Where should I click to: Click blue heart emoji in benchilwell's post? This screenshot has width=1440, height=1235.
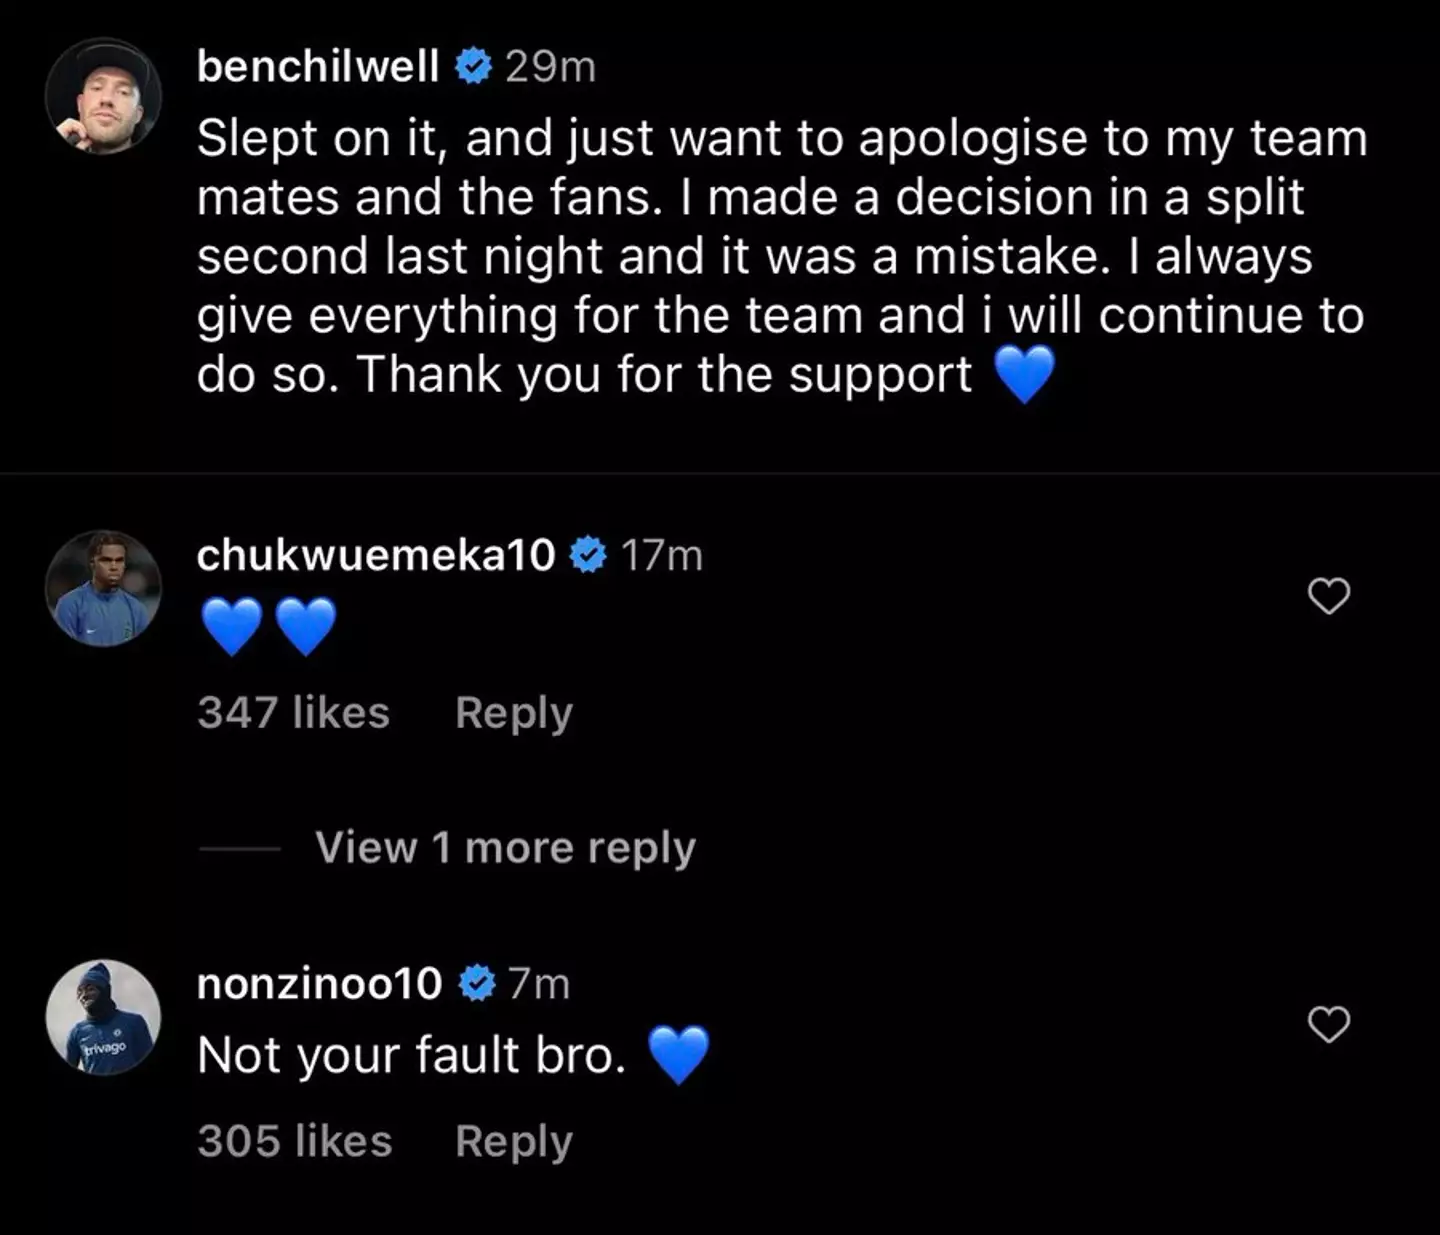(1025, 375)
